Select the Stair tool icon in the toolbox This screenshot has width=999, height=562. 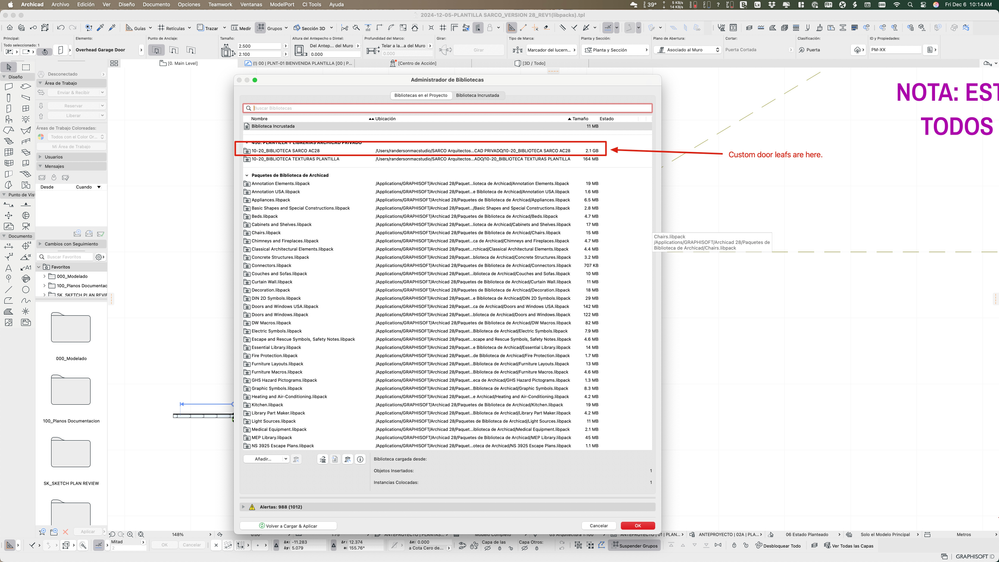point(9,141)
